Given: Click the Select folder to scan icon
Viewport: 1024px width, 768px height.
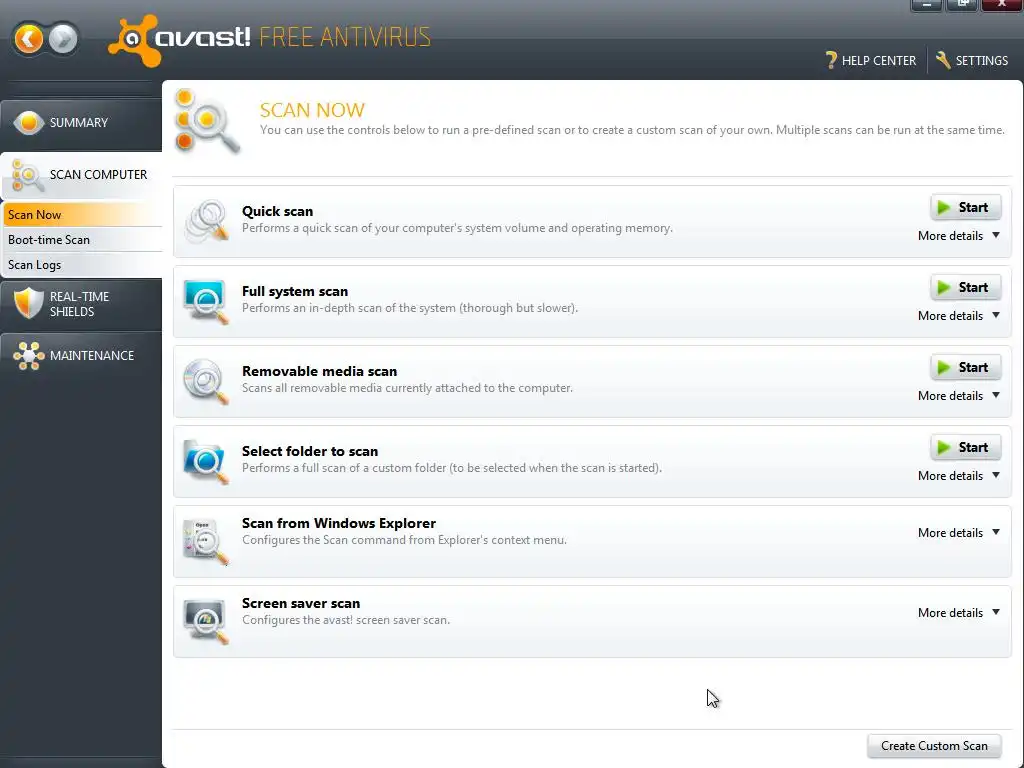Looking at the screenshot, I should point(206,461).
